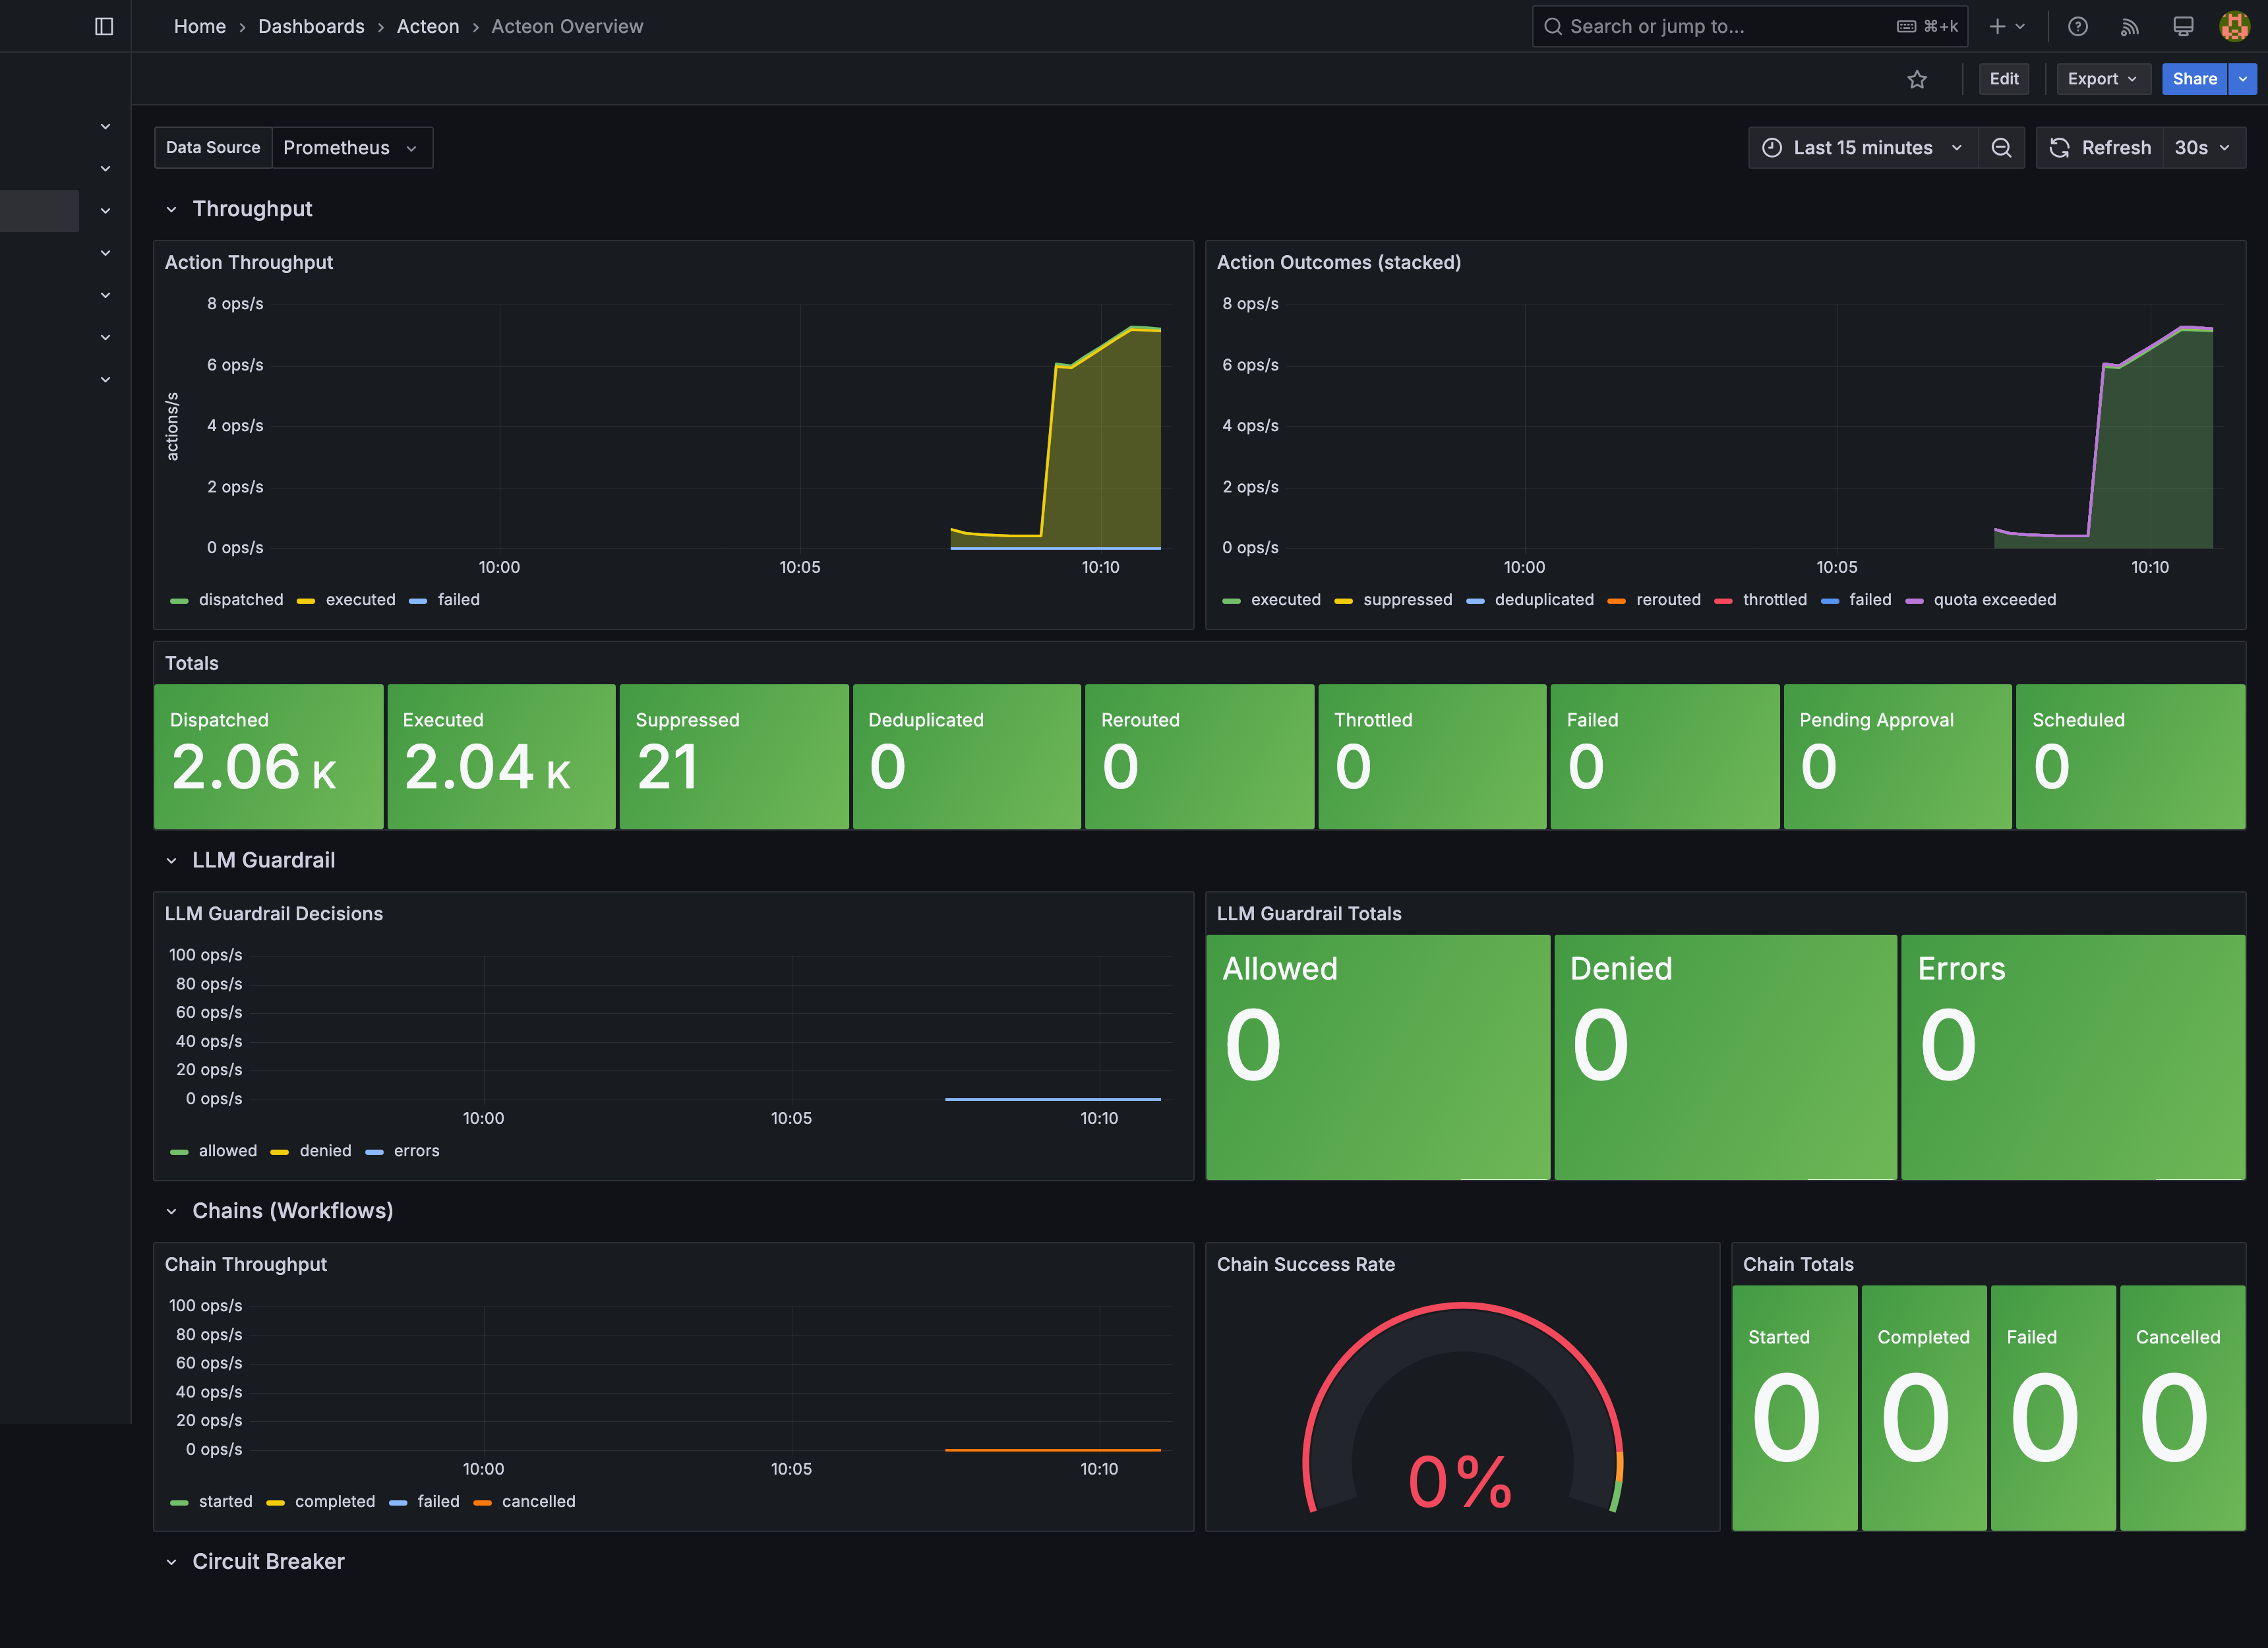Open the Help menu icon
2268x1648 pixels.
(x=2078, y=26)
